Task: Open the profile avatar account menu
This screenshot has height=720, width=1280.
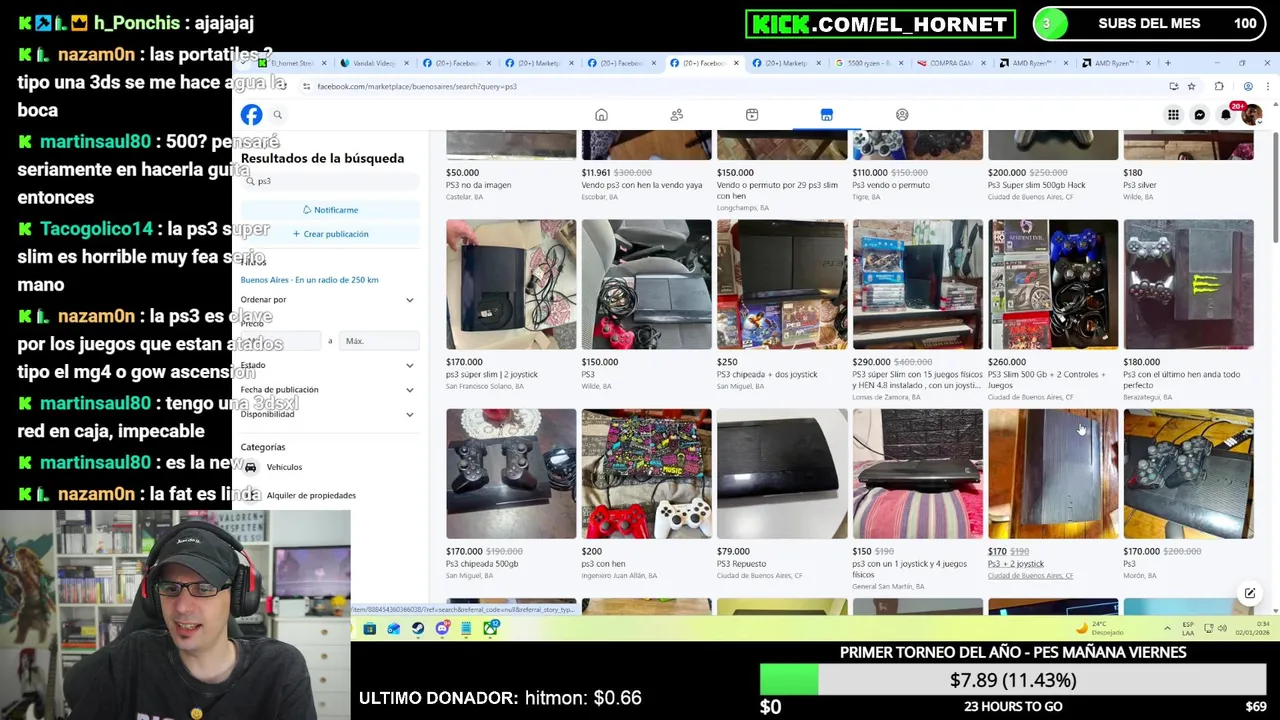Action: pos(1251,115)
